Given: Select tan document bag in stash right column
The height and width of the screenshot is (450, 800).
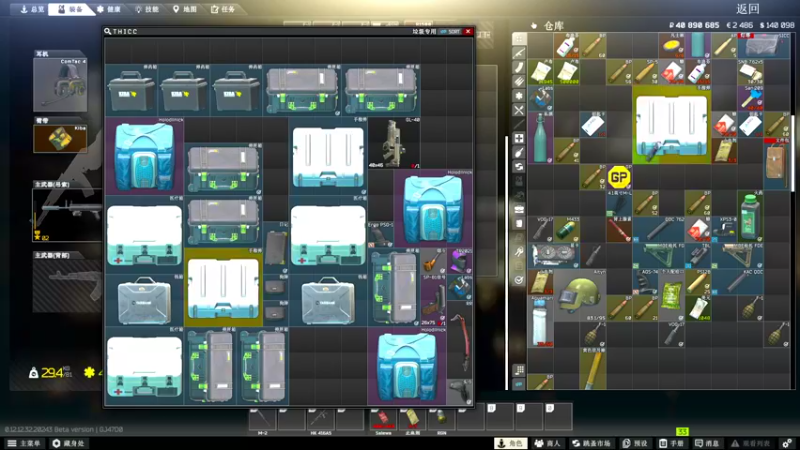Looking at the screenshot, I should 777,164.
